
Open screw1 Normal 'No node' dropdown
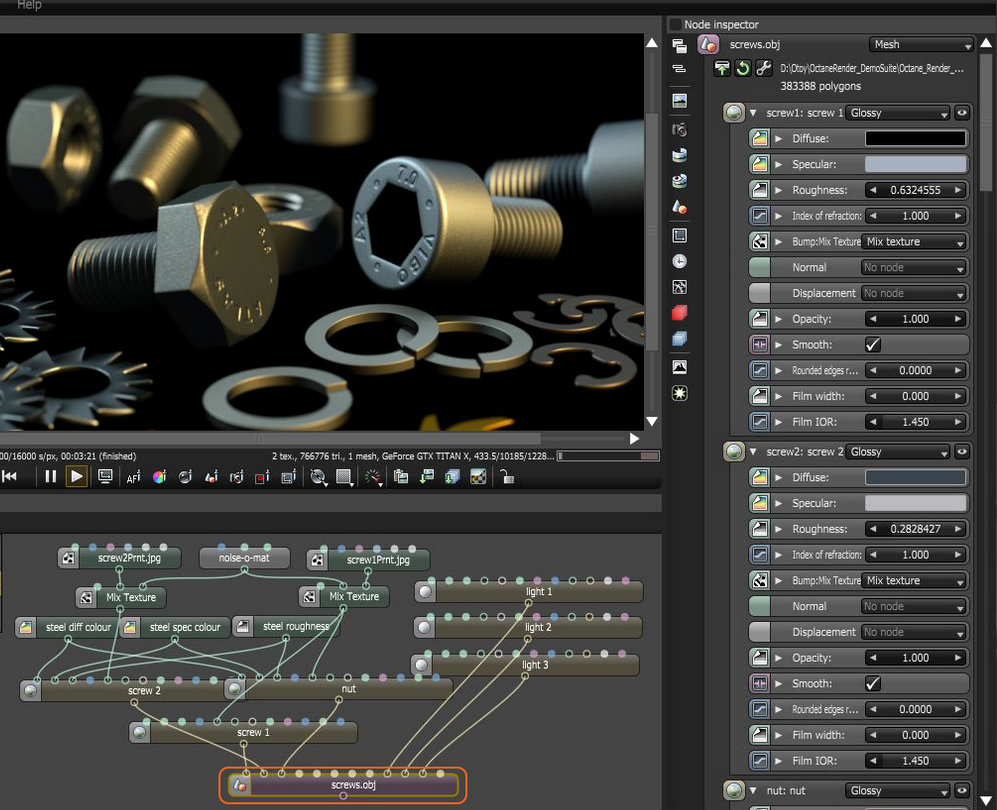click(914, 268)
